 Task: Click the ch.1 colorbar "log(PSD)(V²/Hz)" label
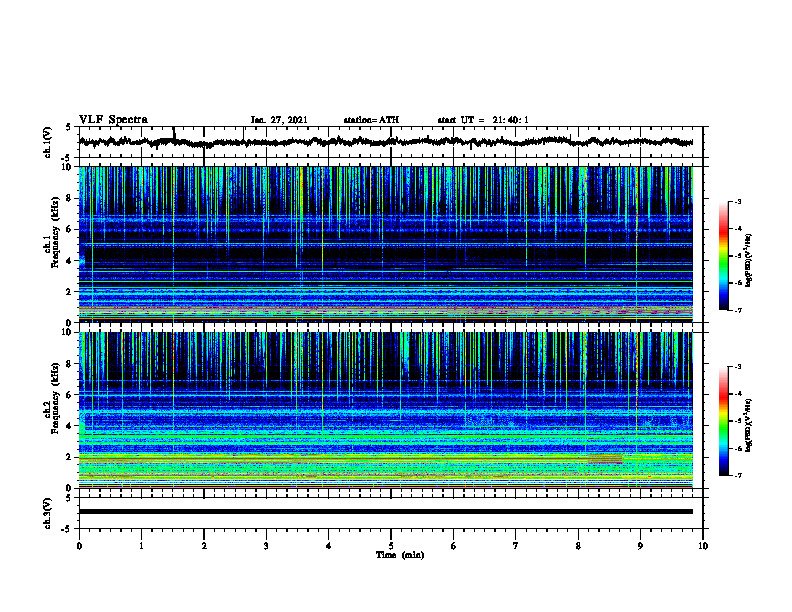[749, 261]
